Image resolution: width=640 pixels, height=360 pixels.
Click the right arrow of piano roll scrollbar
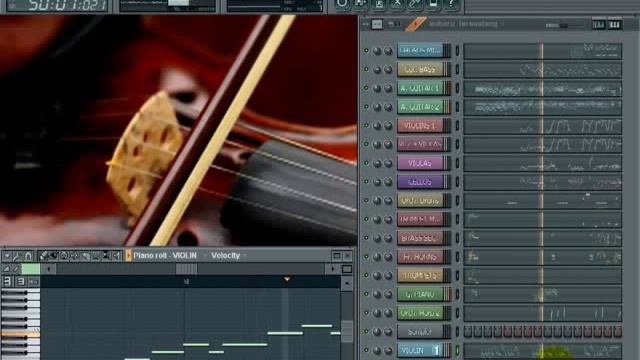click(x=332, y=269)
